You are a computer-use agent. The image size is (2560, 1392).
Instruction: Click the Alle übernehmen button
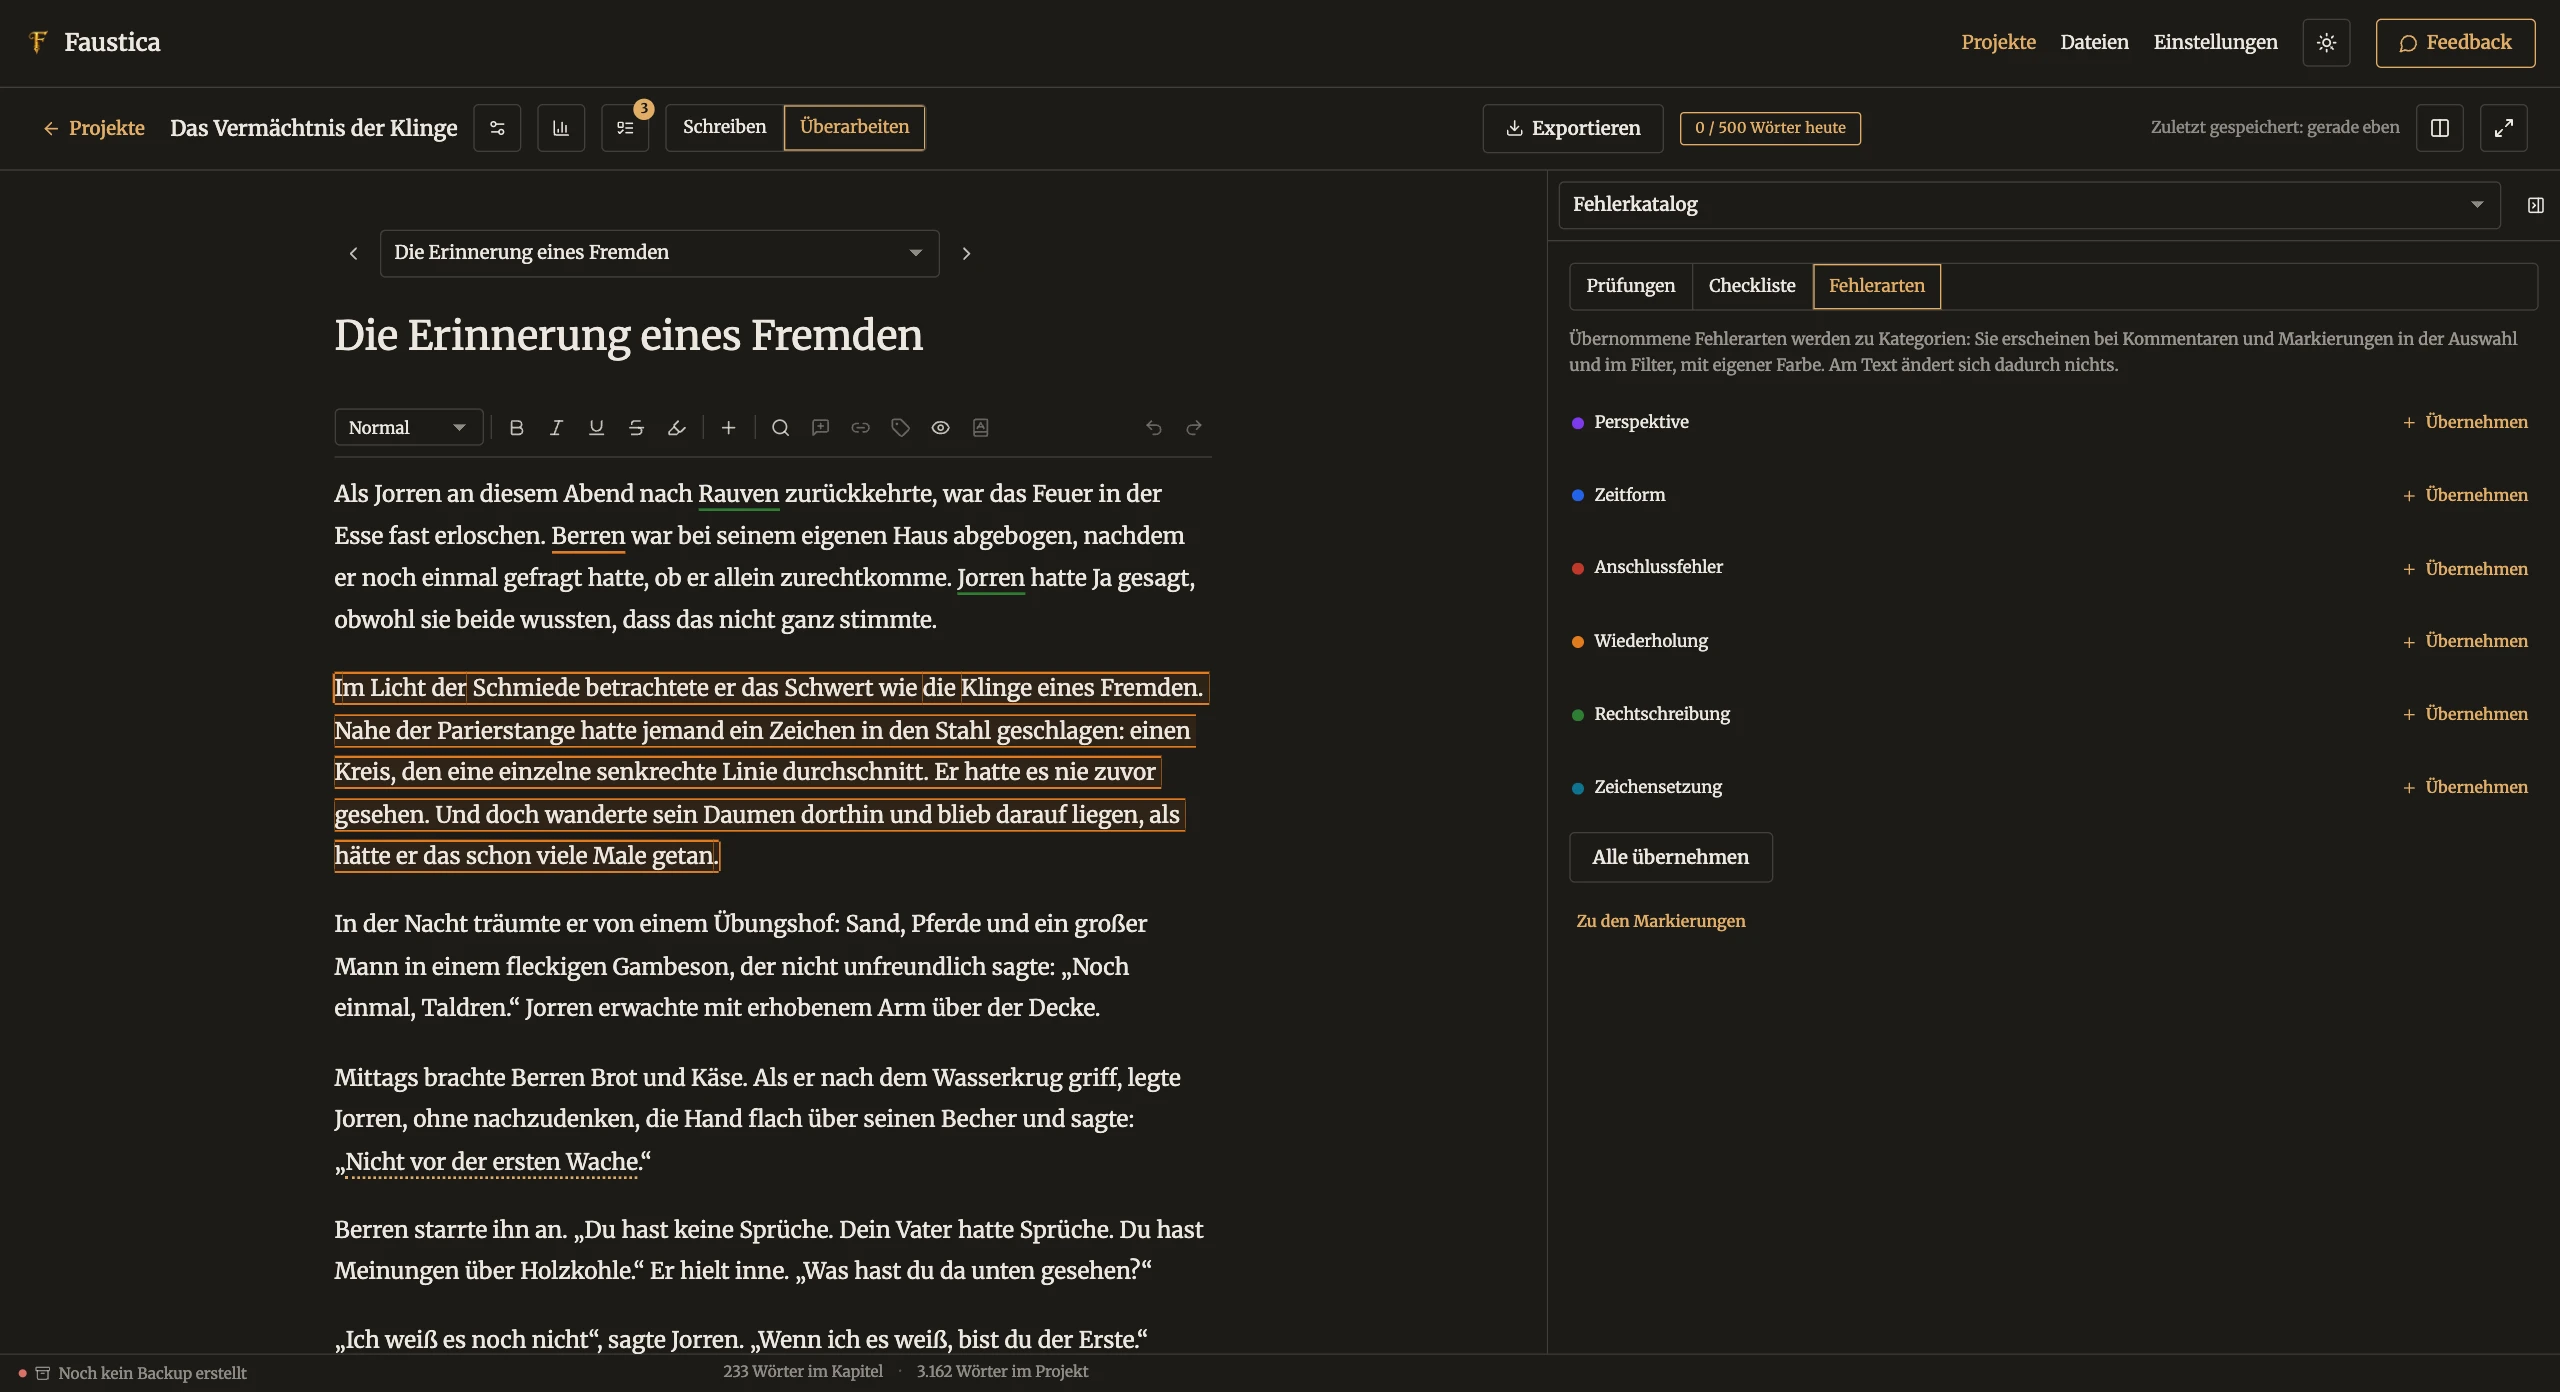(x=1671, y=857)
